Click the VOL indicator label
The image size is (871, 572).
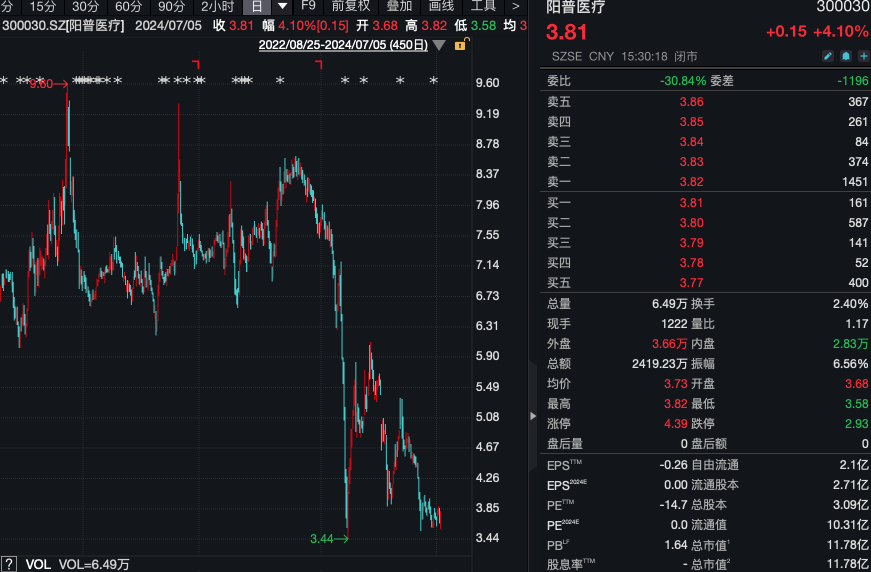tap(38, 564)
